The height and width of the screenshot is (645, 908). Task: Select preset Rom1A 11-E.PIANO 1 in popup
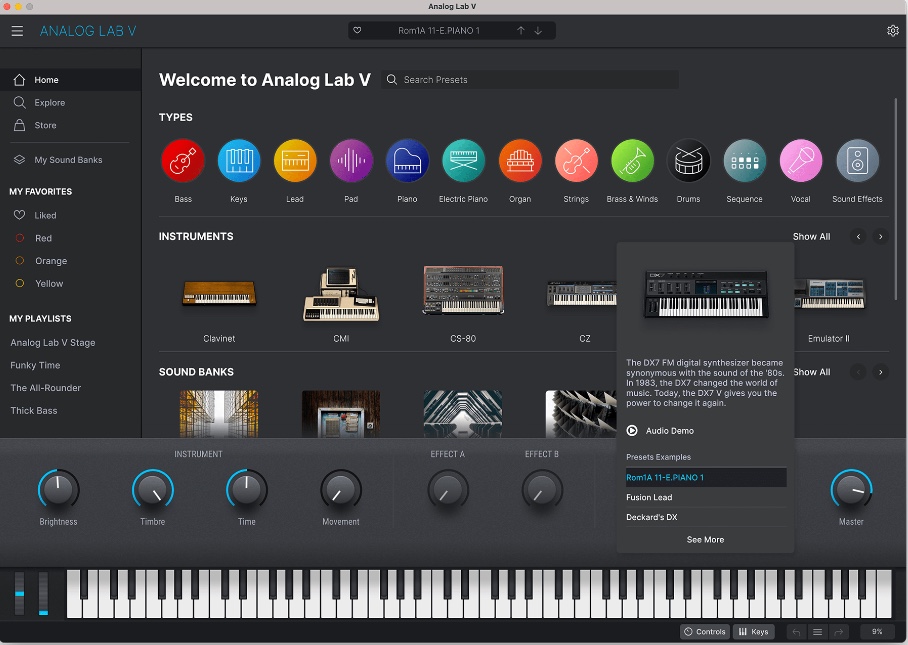[x=706, y=478]
